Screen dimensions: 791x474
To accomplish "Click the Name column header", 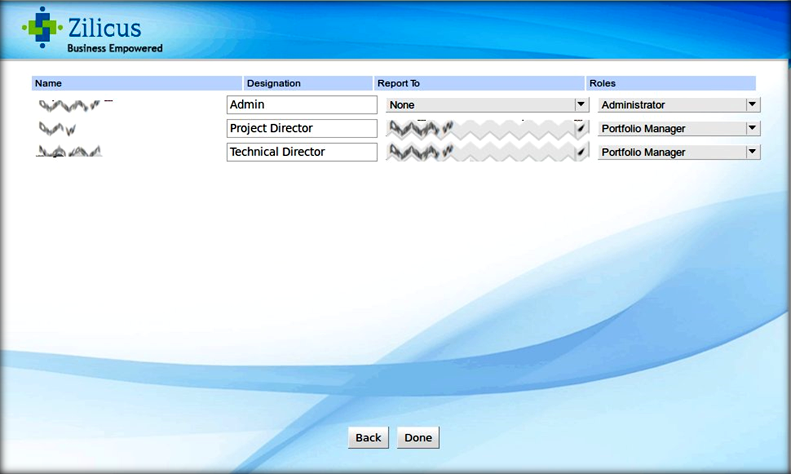I will (x=49, y=84).
